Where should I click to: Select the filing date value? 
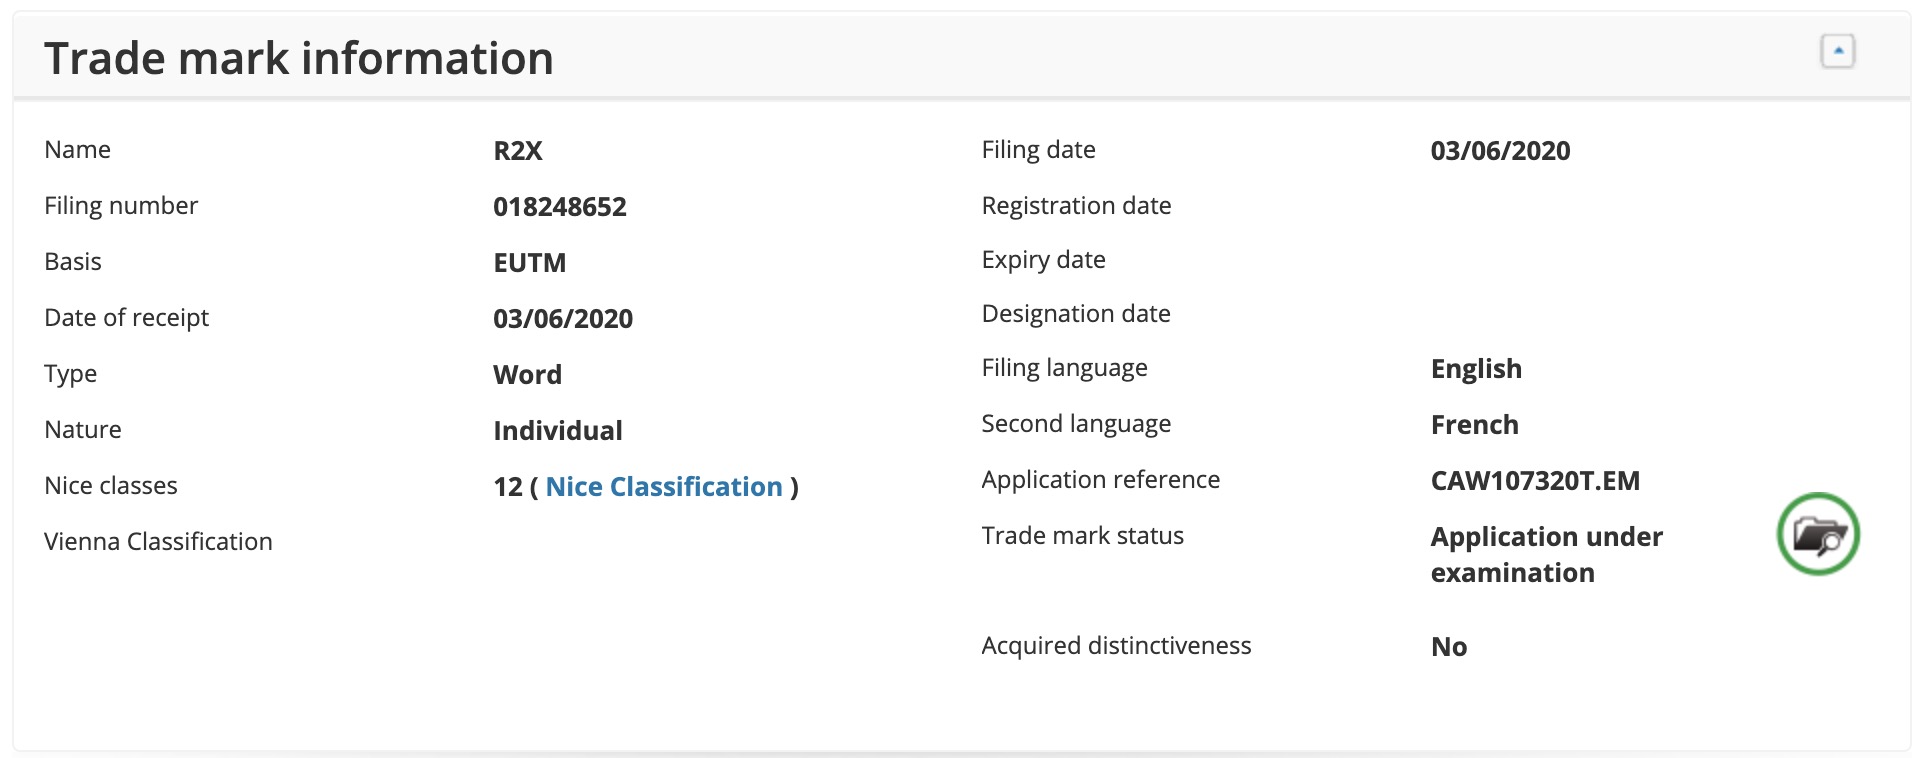1500,151
